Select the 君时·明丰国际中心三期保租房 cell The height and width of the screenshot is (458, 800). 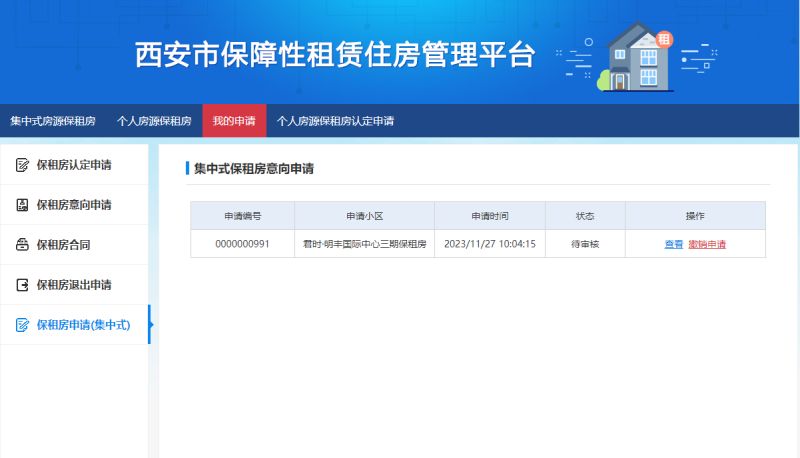[x=364, y=244]
